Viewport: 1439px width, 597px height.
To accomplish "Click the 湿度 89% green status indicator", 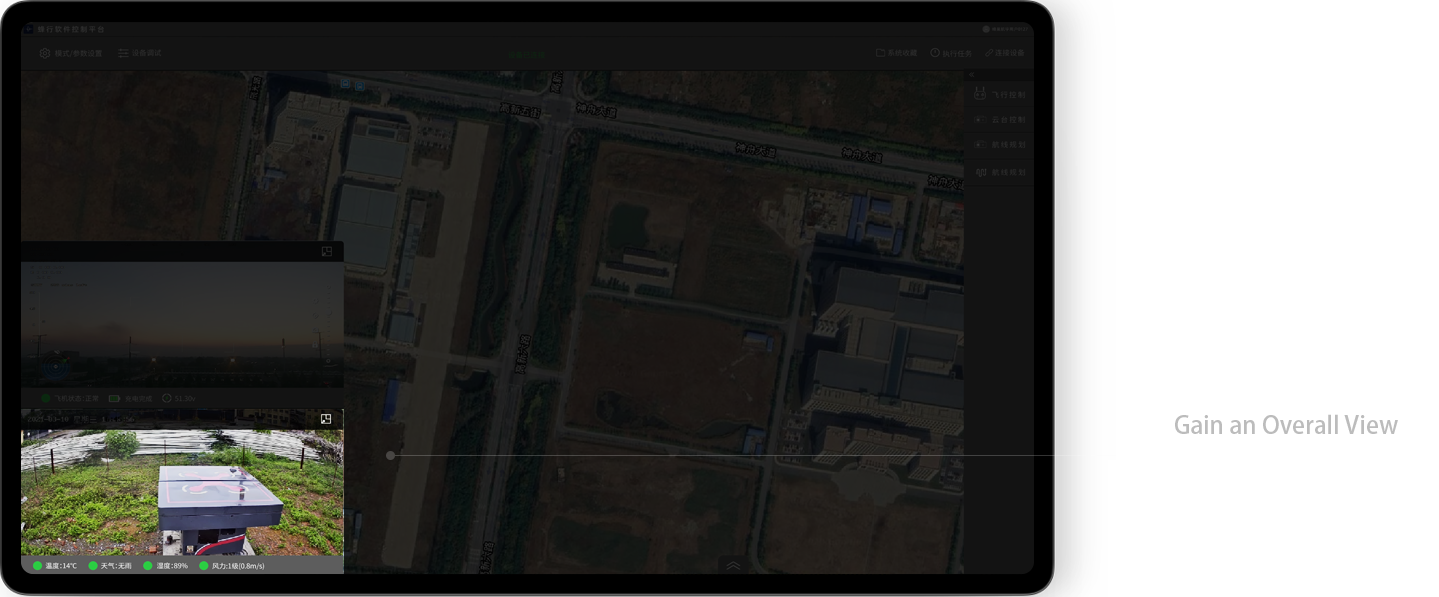I will pos(166,566).
